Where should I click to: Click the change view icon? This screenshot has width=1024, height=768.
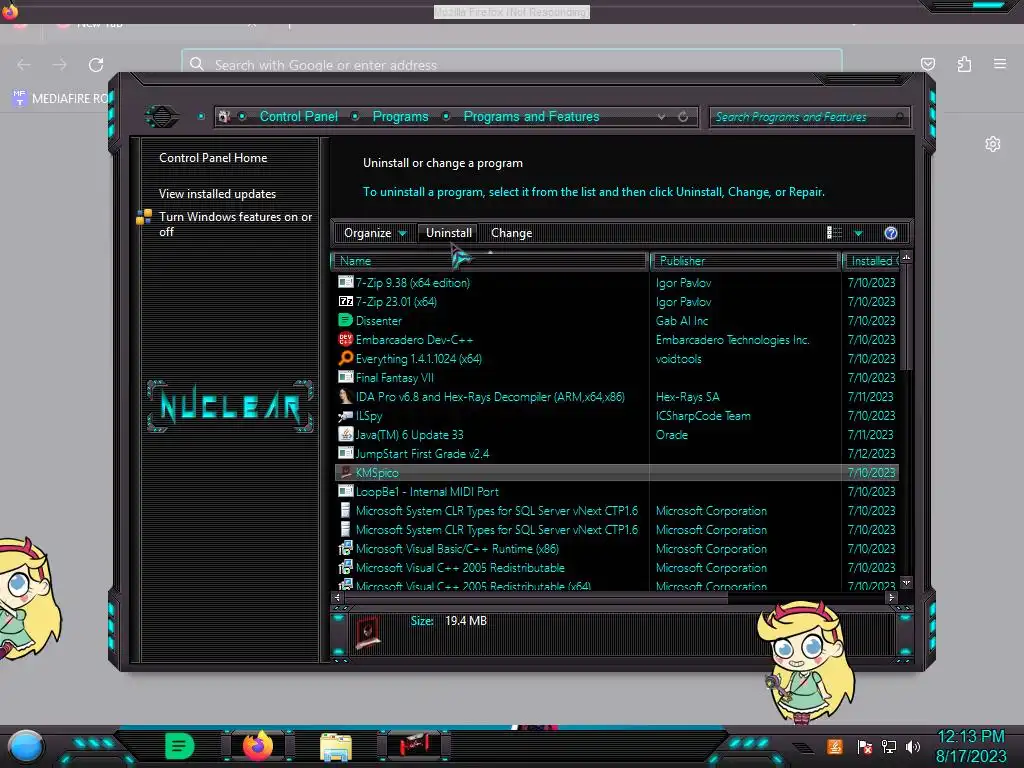click(x=835, y=233)
